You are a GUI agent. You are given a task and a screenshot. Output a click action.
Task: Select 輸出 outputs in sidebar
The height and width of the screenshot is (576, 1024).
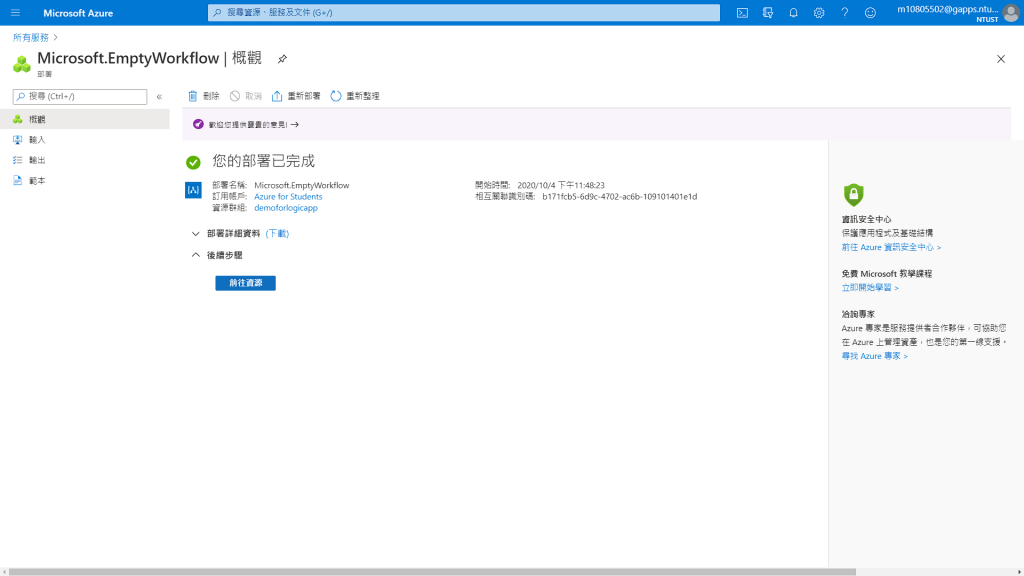[85, 160]
